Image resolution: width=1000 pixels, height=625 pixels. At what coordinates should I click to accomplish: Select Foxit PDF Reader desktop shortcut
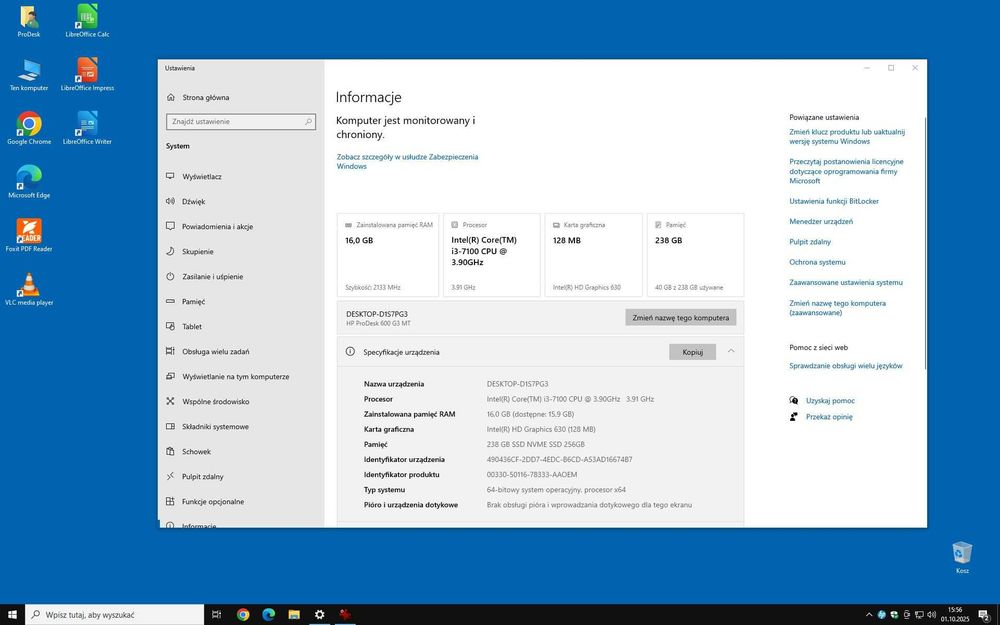tap(29, 235)
